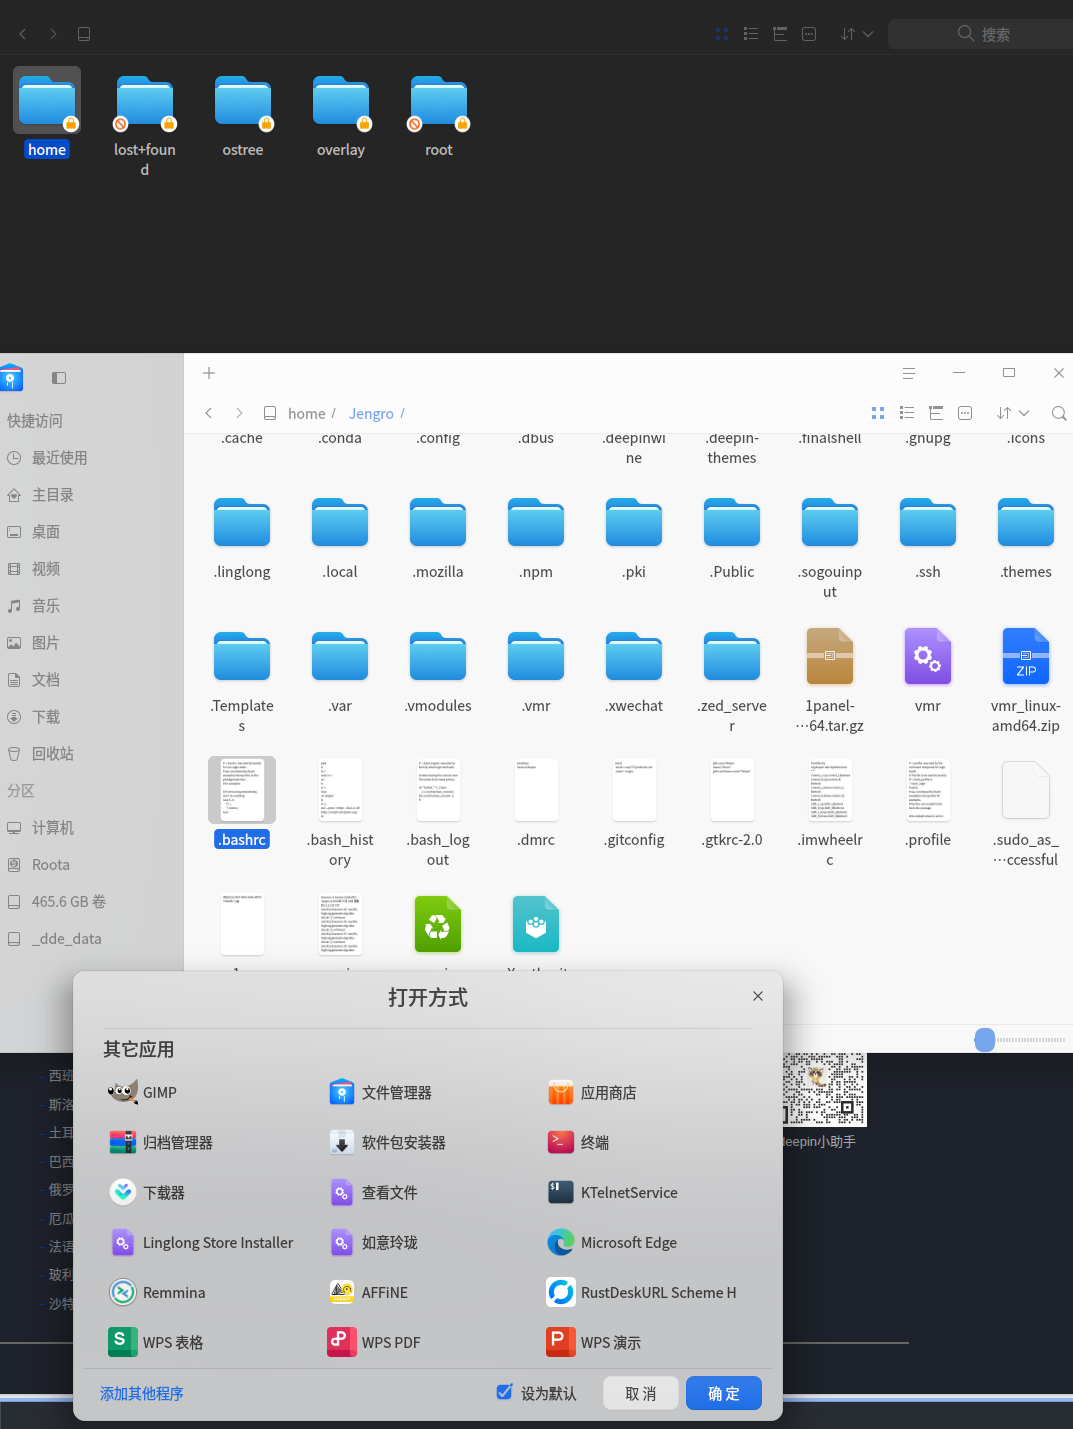Select WPS 表格 in the dialog
Viewport: 1073px width, 1429px height.
(x=155, y=1342)
